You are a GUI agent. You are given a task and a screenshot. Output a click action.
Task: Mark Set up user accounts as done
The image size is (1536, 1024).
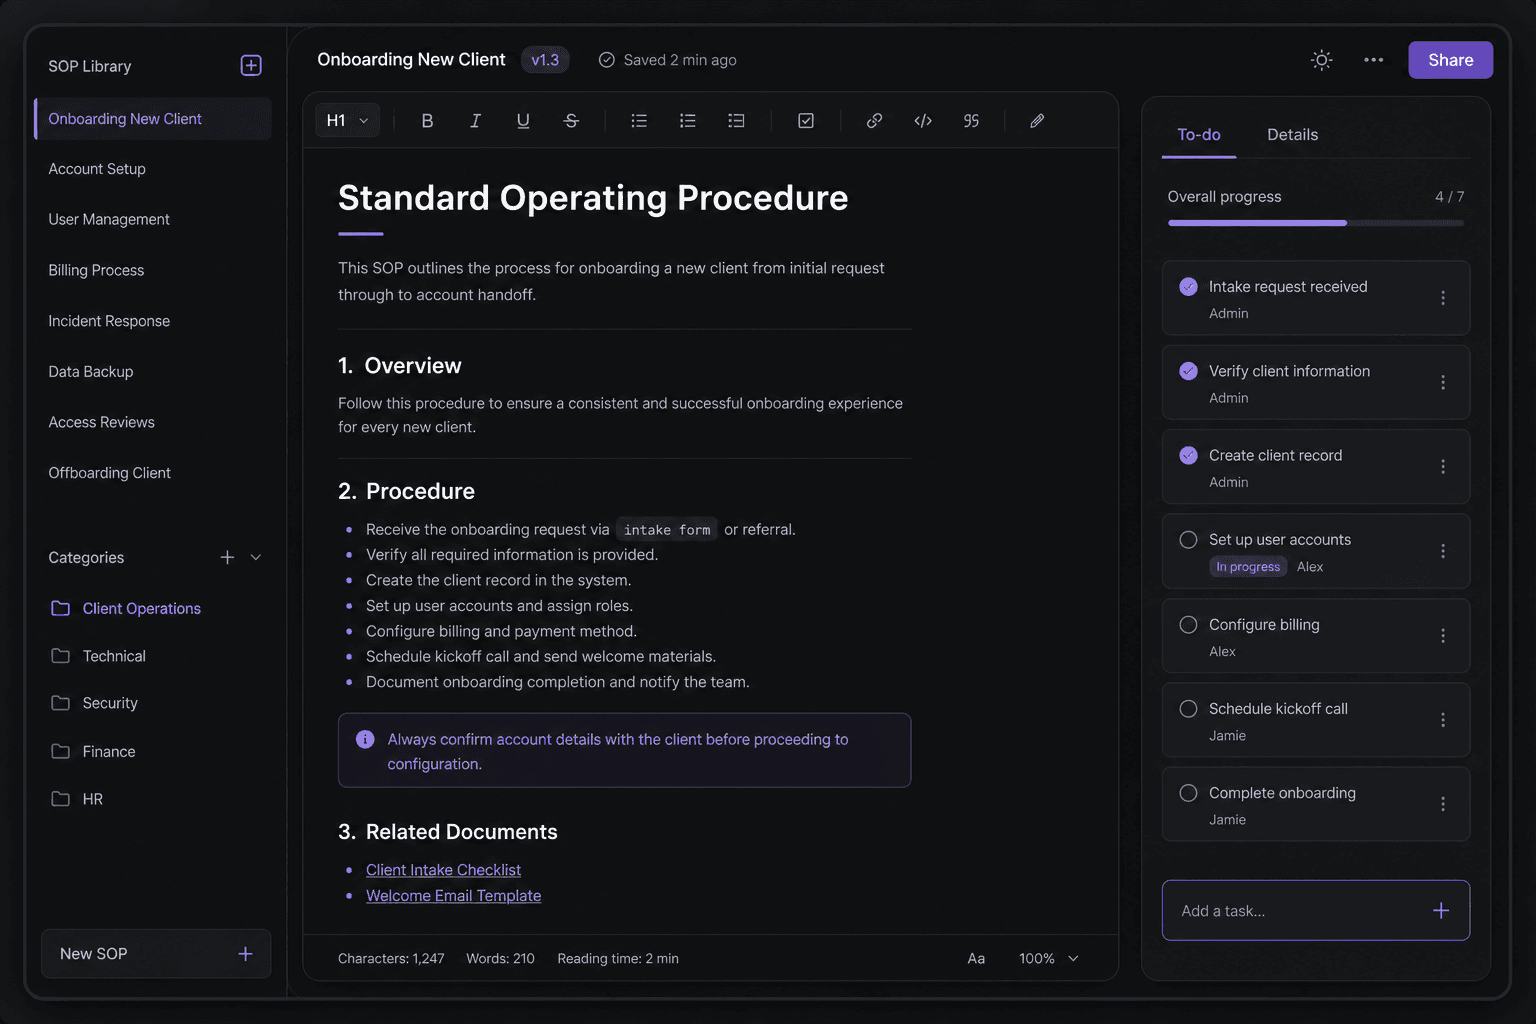[1188, 540]
